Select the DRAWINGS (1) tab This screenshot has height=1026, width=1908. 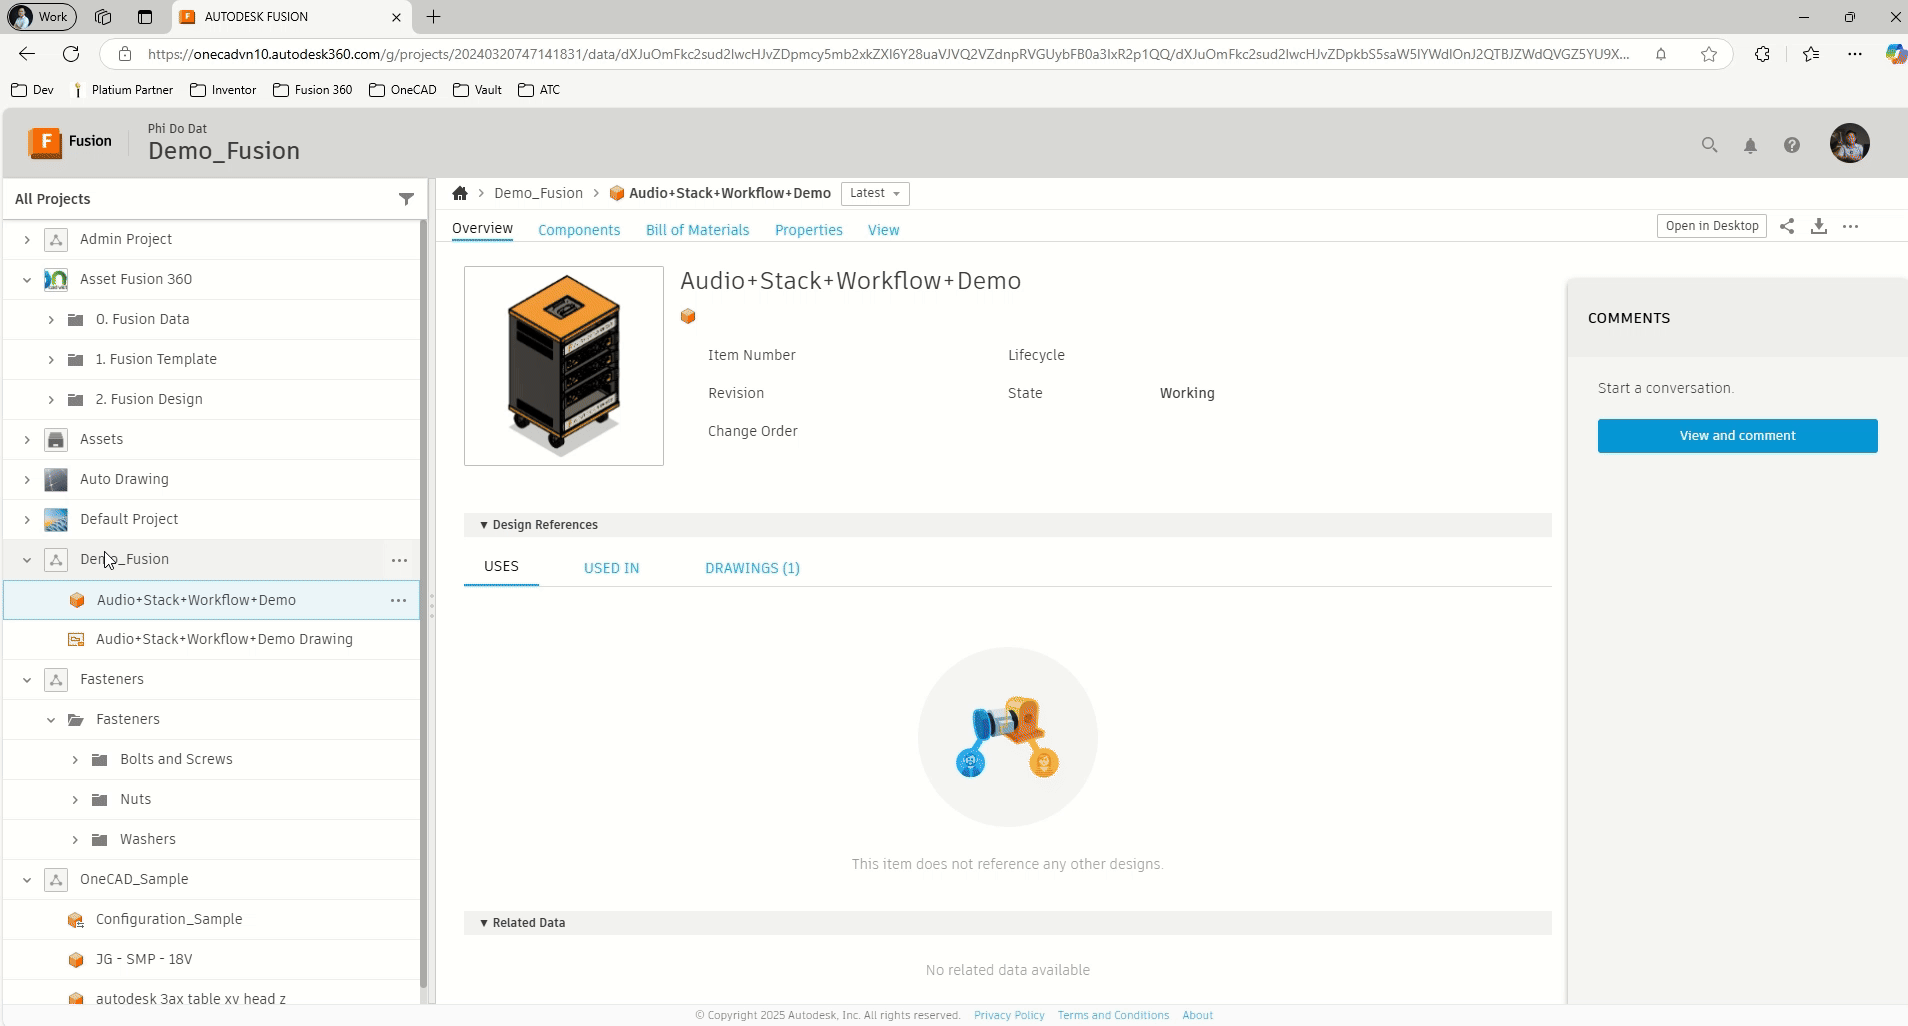pos(752,568)
